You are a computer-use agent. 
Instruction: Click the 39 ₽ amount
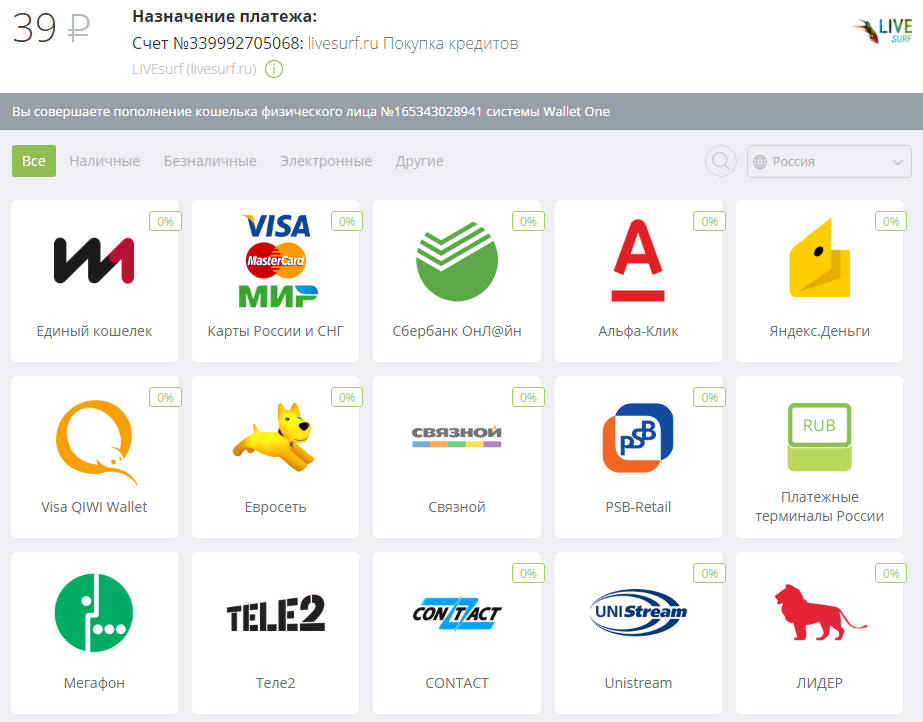[51, 28]
